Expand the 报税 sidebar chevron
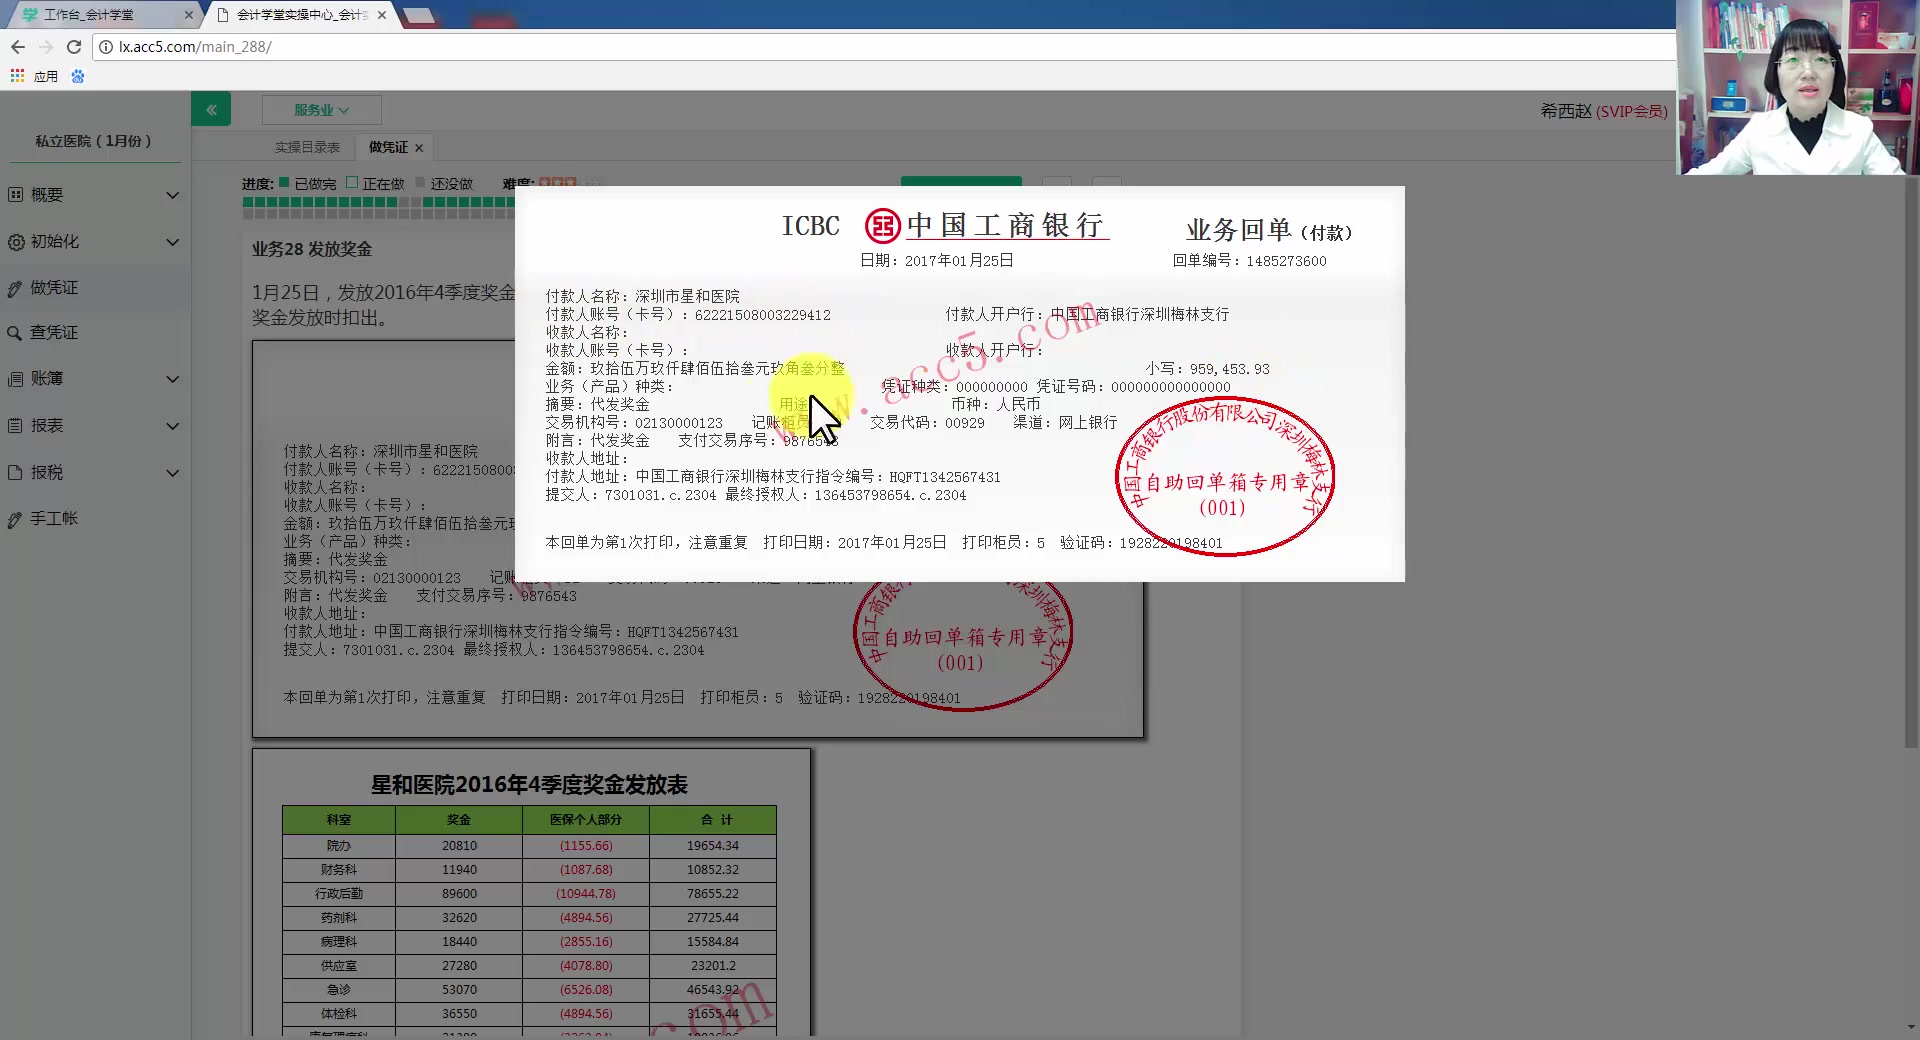 tap(173, 473)
